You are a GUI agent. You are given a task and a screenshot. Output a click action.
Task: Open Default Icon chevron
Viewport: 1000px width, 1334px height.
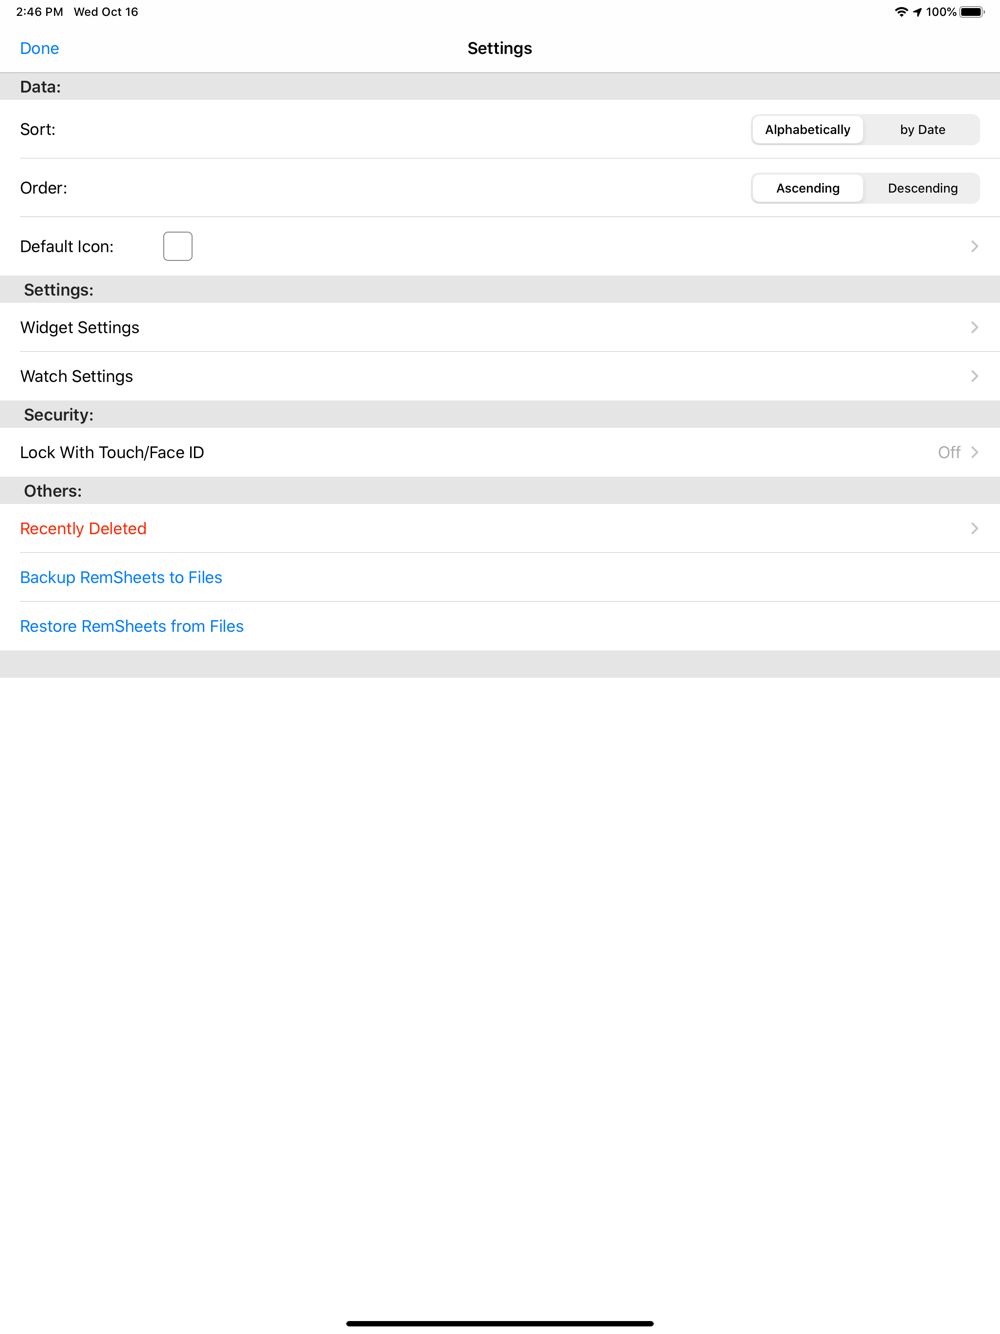pyautogui.click(x=974, y=246)
